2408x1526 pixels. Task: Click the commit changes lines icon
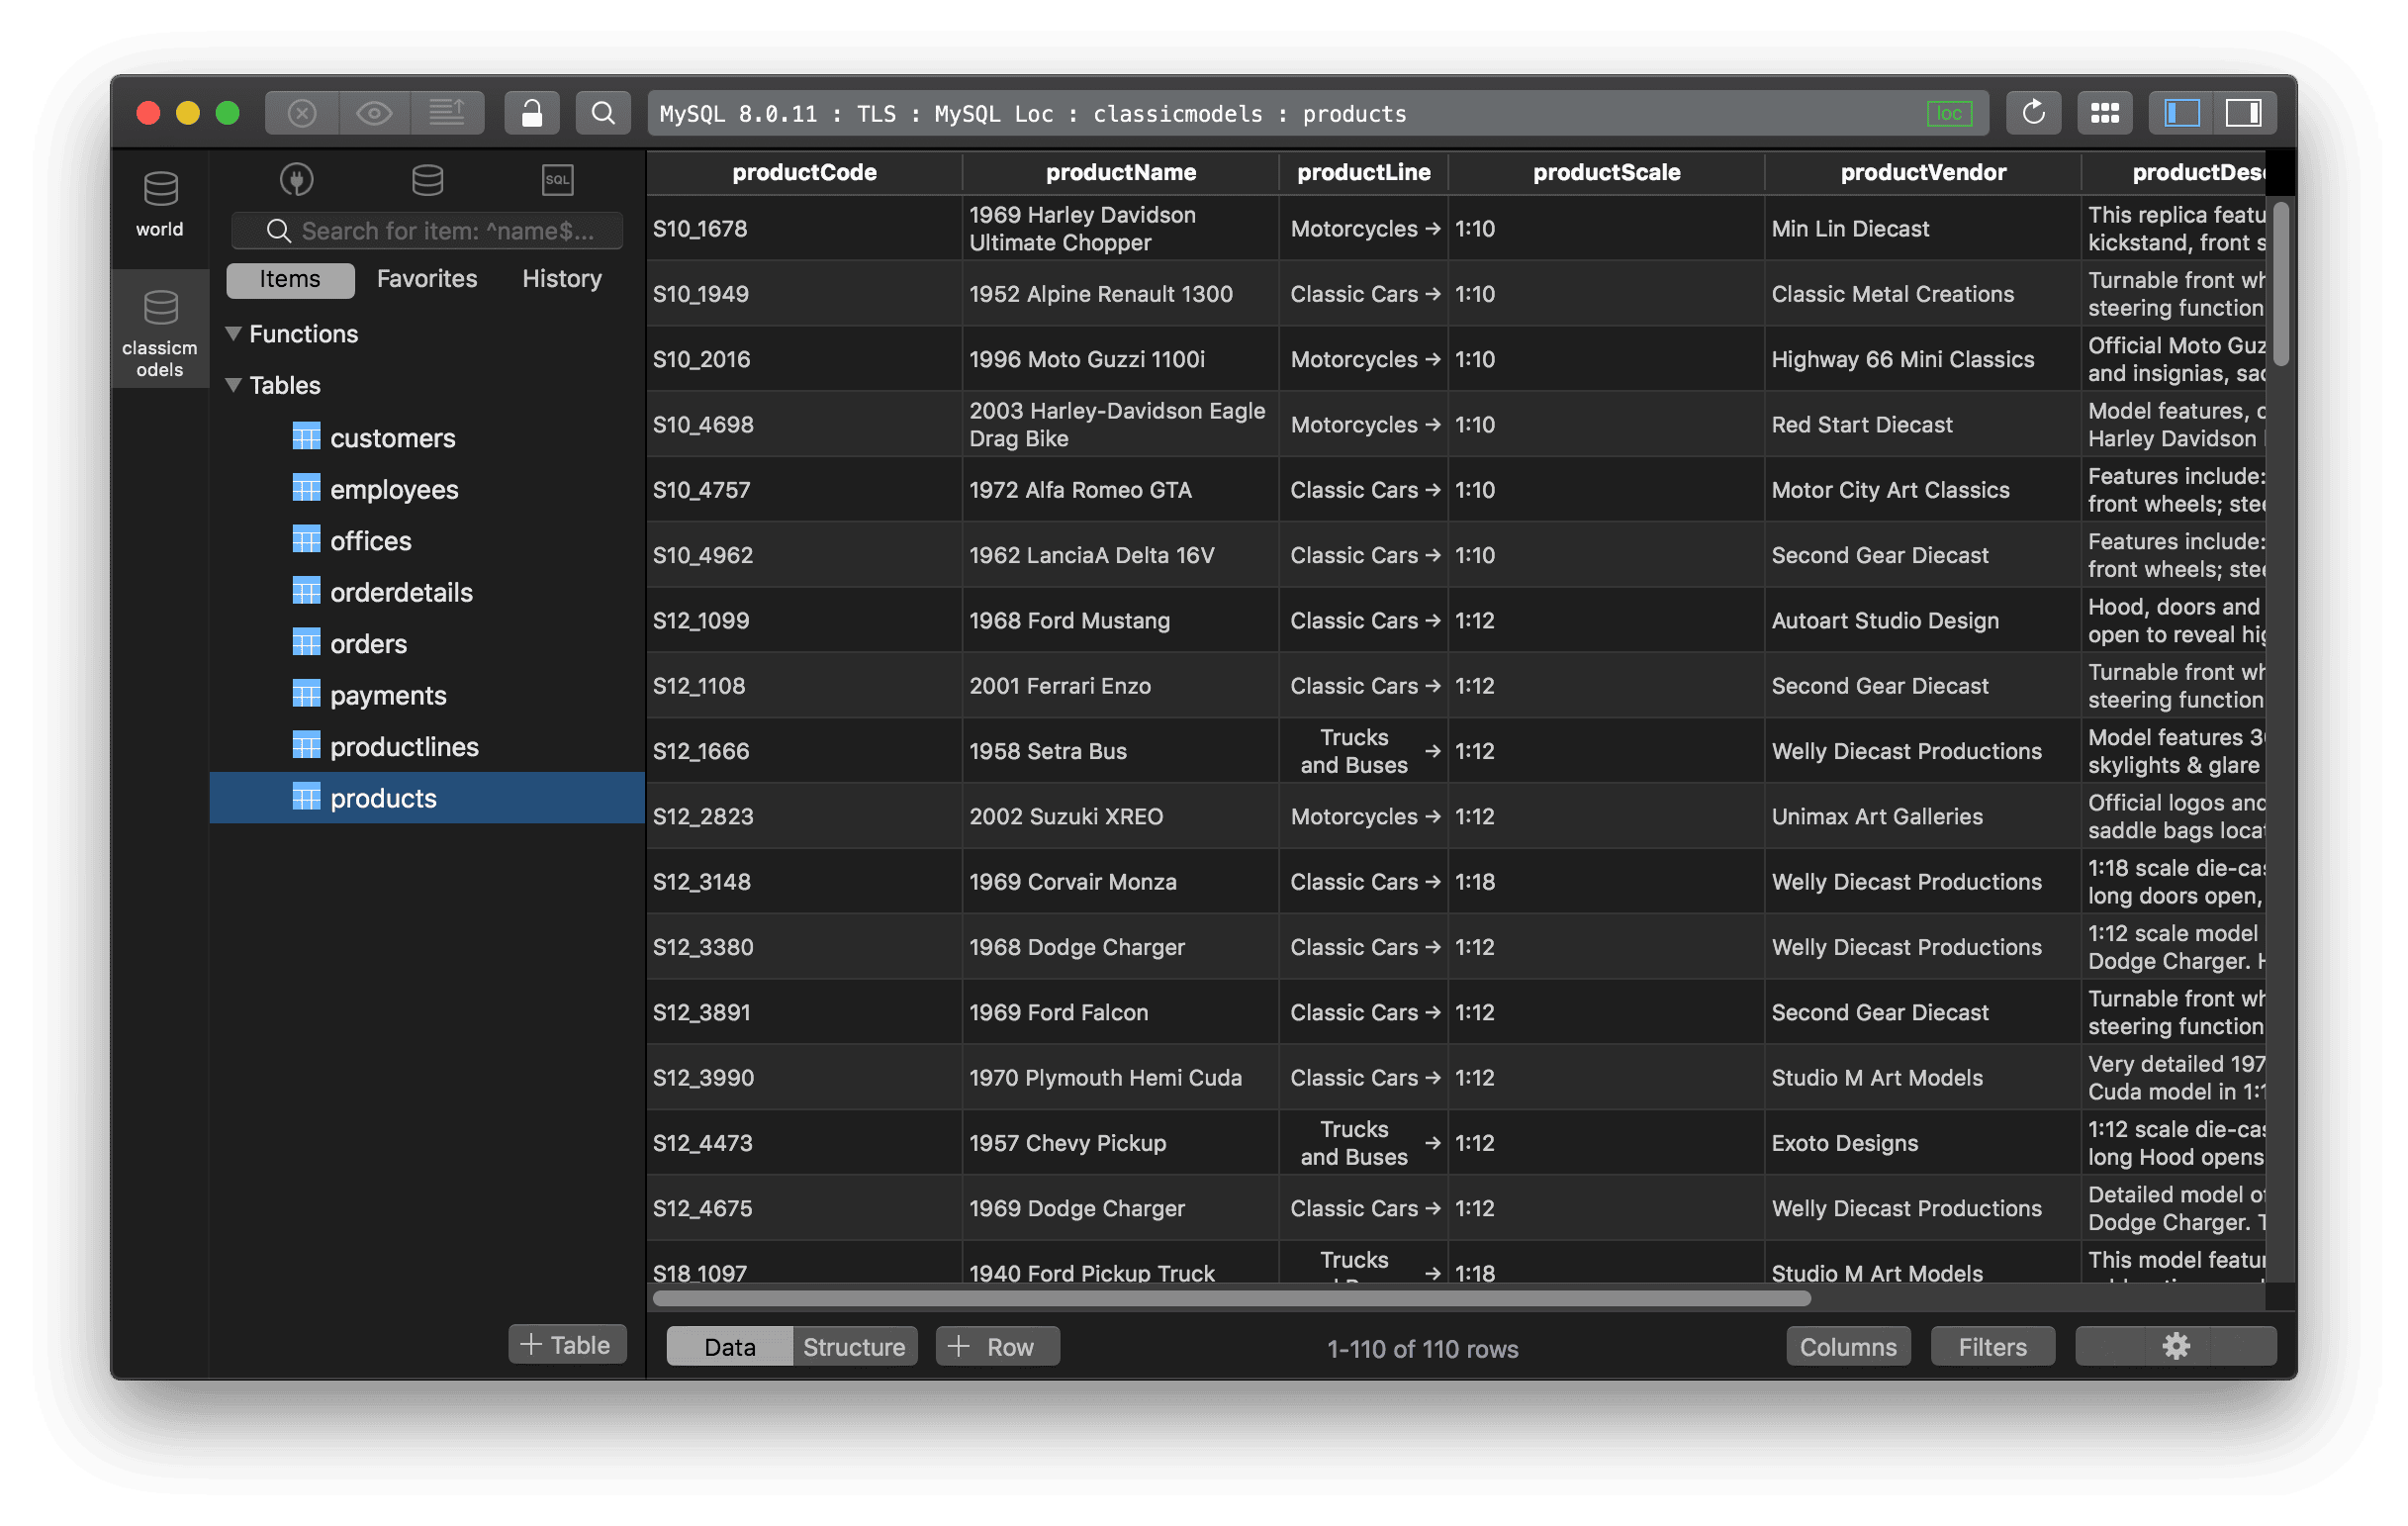point(447,113)
